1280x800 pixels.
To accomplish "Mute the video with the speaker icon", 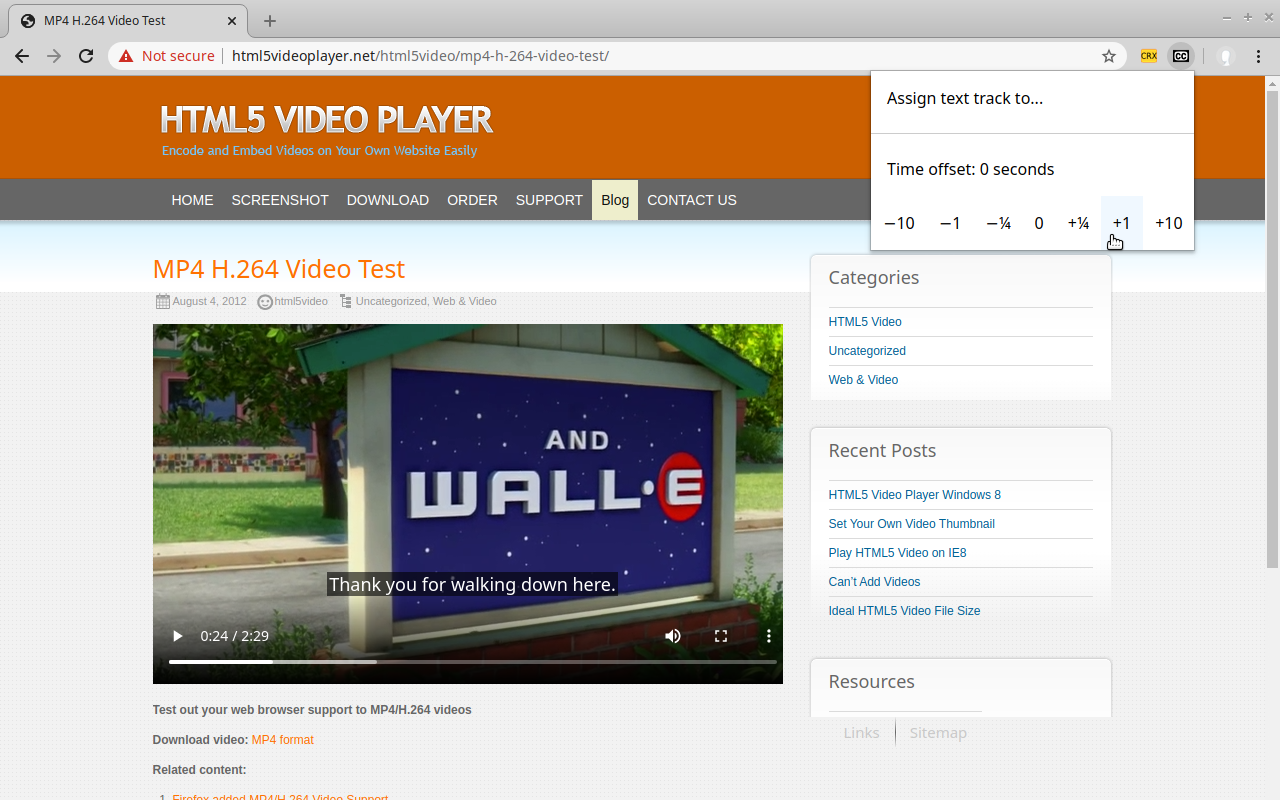I will point(673,636).
